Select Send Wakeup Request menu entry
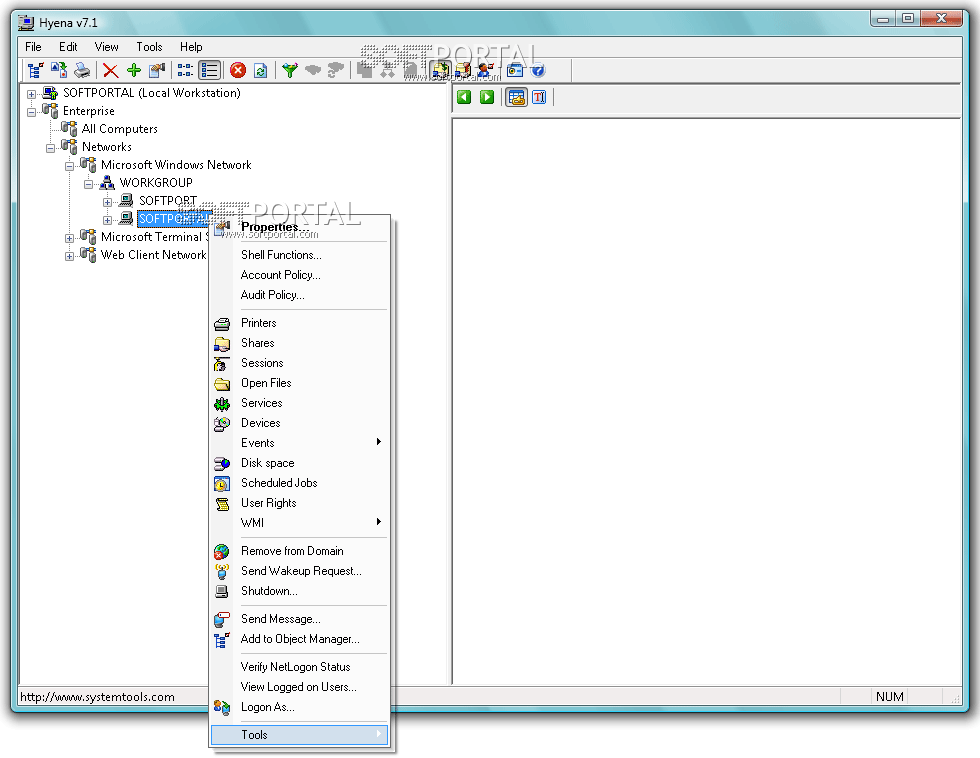This screenshot has height=758, width=980. pos(300,571)
